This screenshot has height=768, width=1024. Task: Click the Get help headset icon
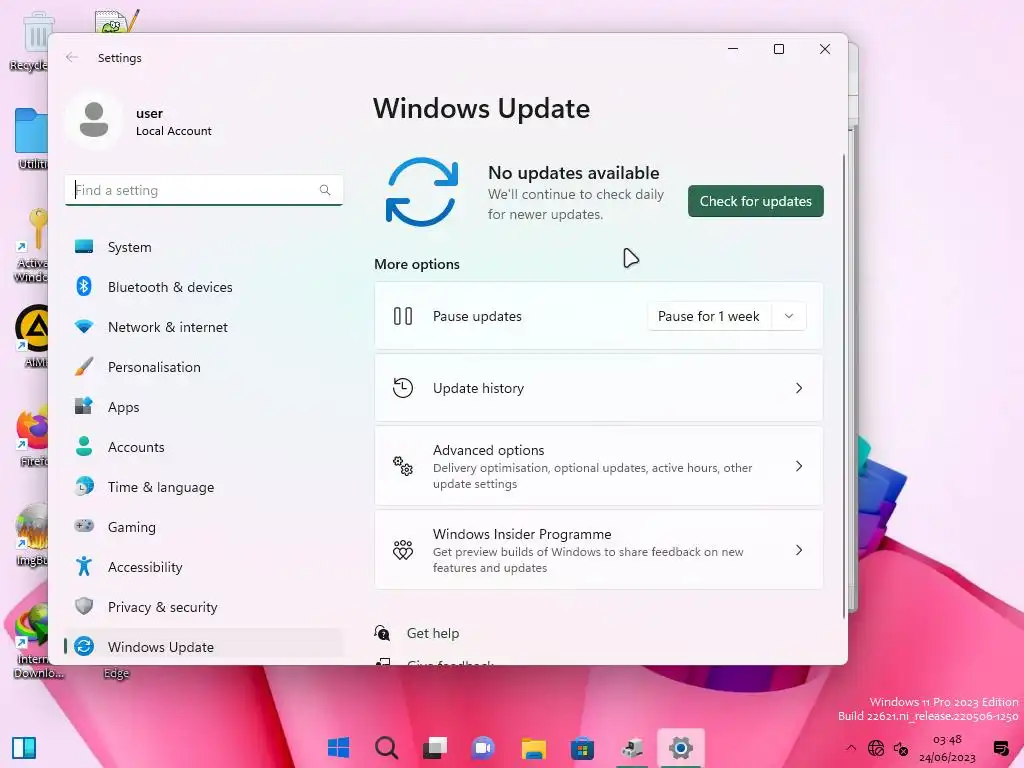382,632
